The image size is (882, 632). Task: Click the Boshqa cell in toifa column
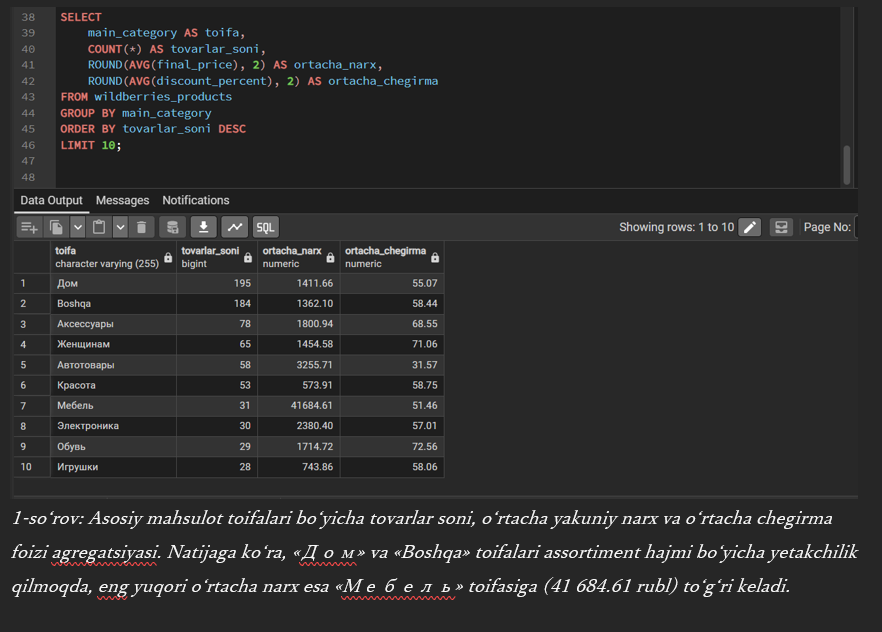[x=113, y=304]
